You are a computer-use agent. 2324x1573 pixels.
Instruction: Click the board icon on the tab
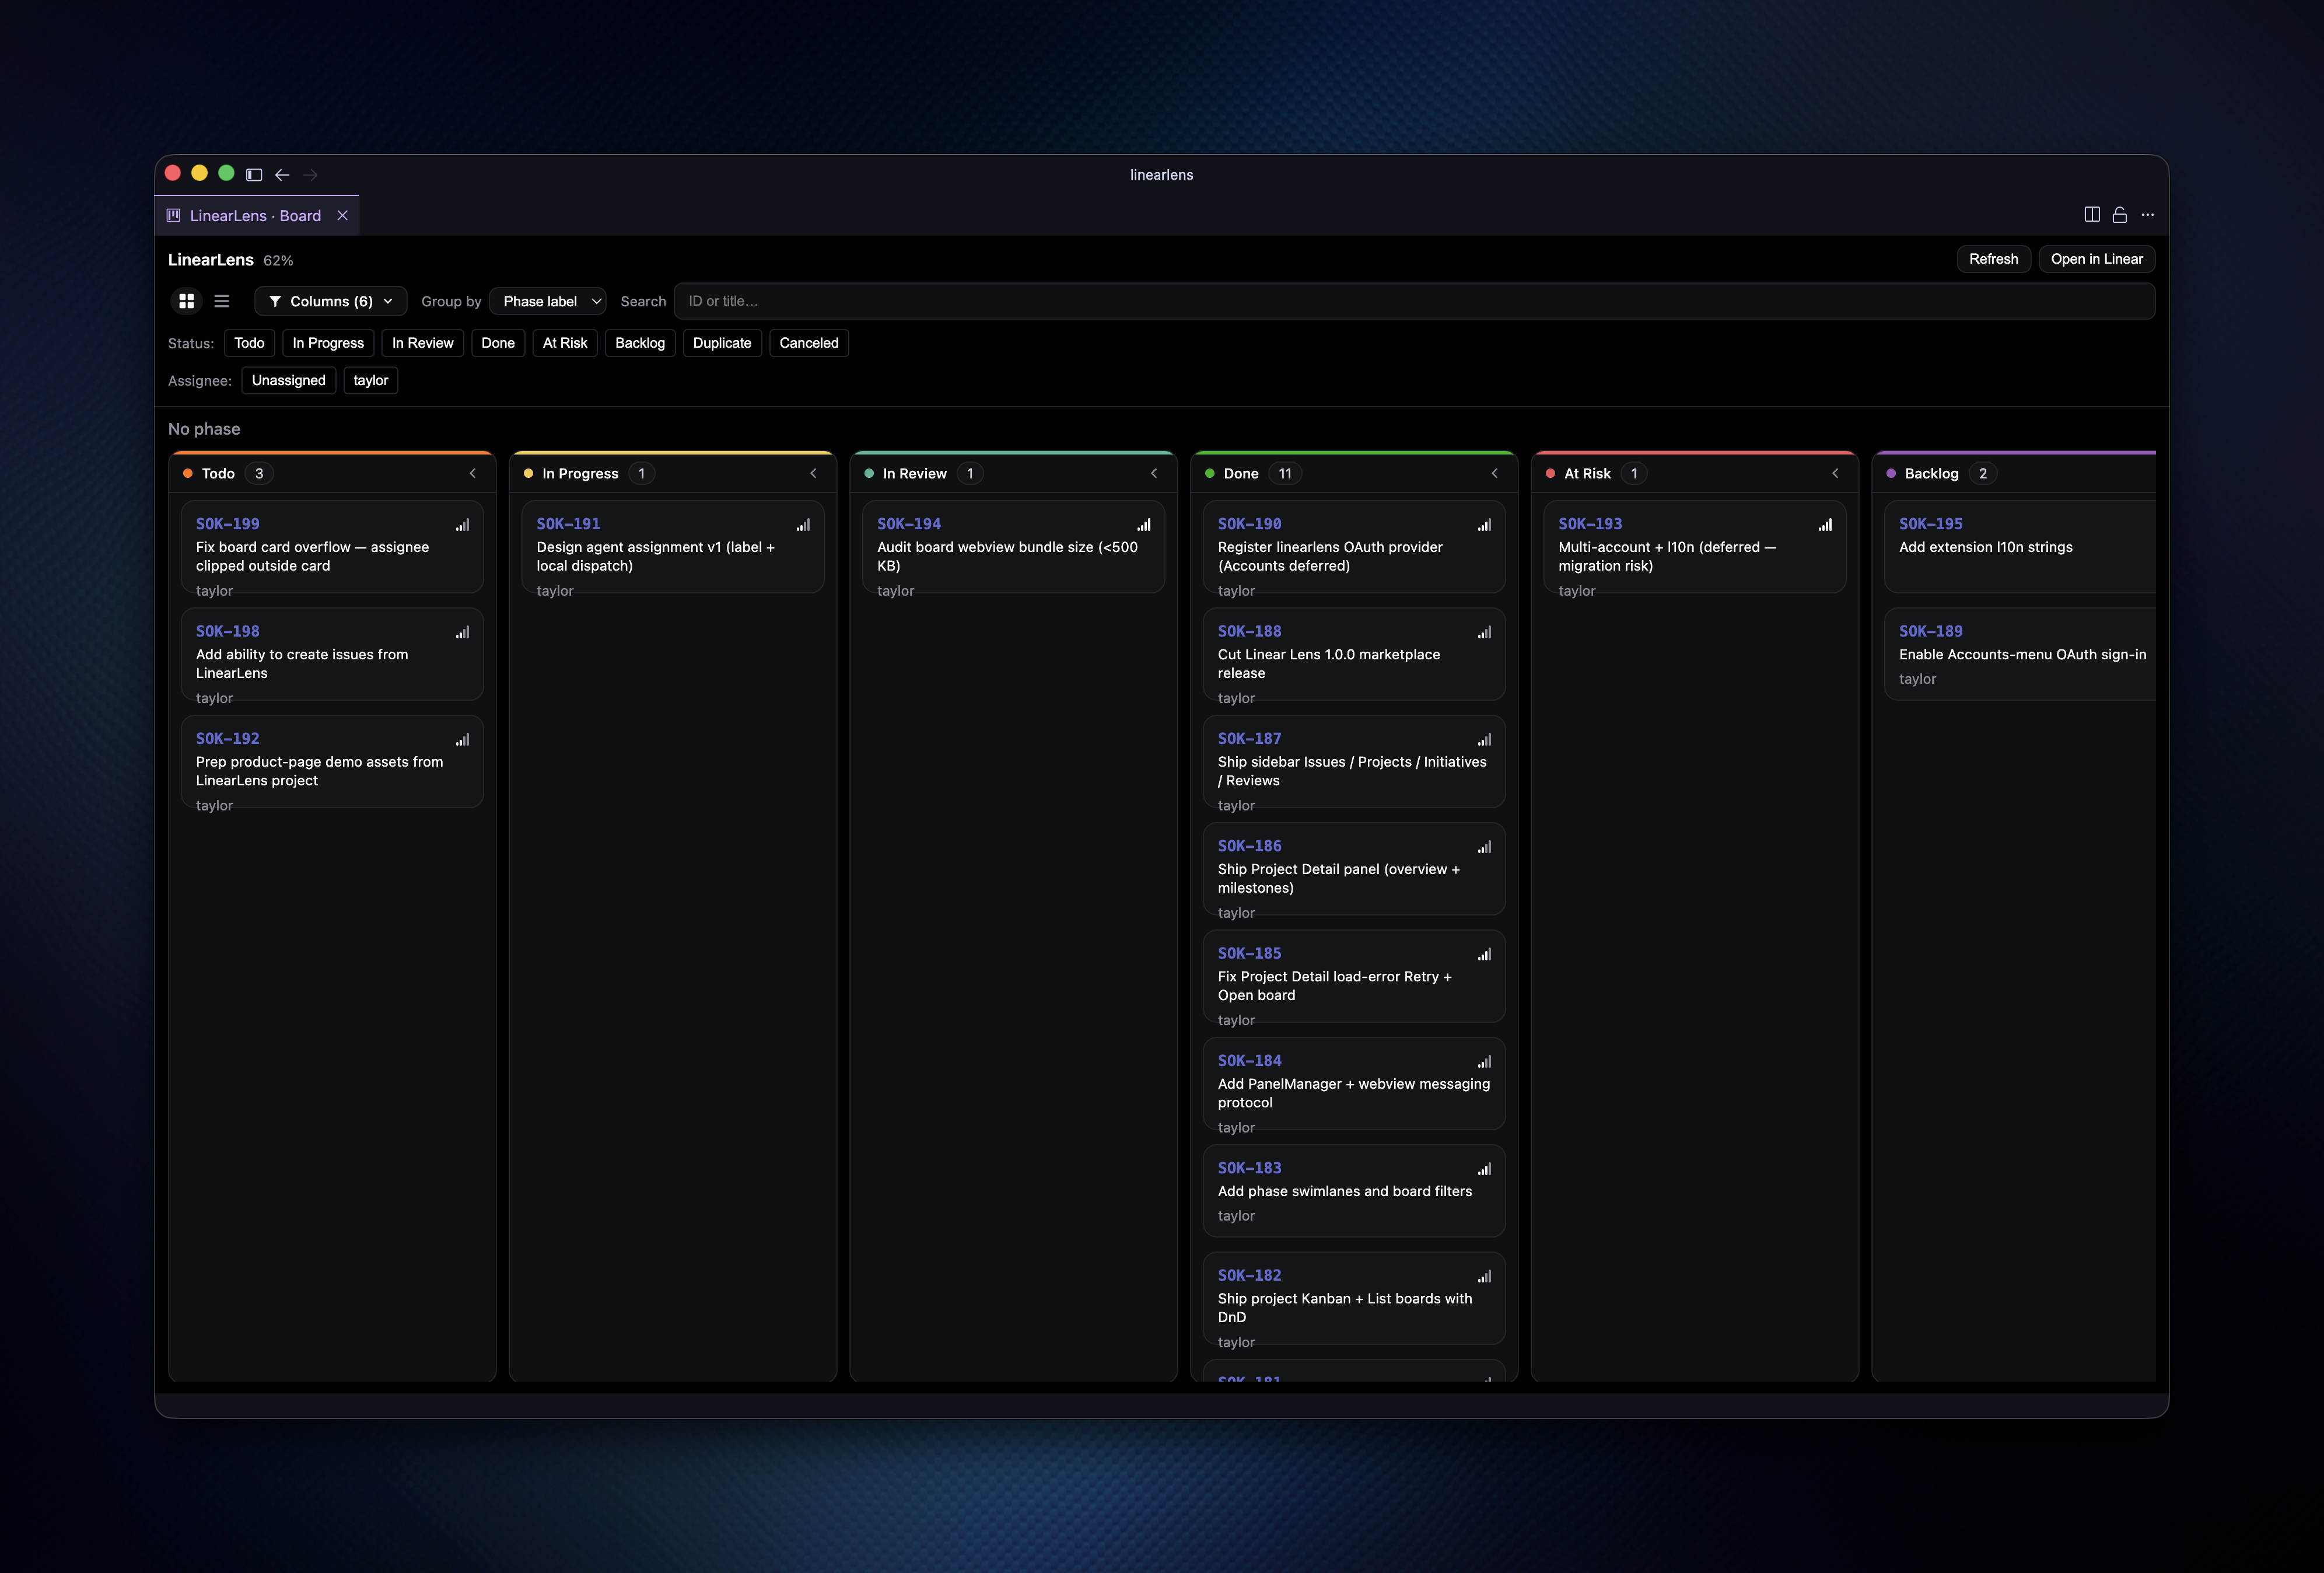point(173,215)
